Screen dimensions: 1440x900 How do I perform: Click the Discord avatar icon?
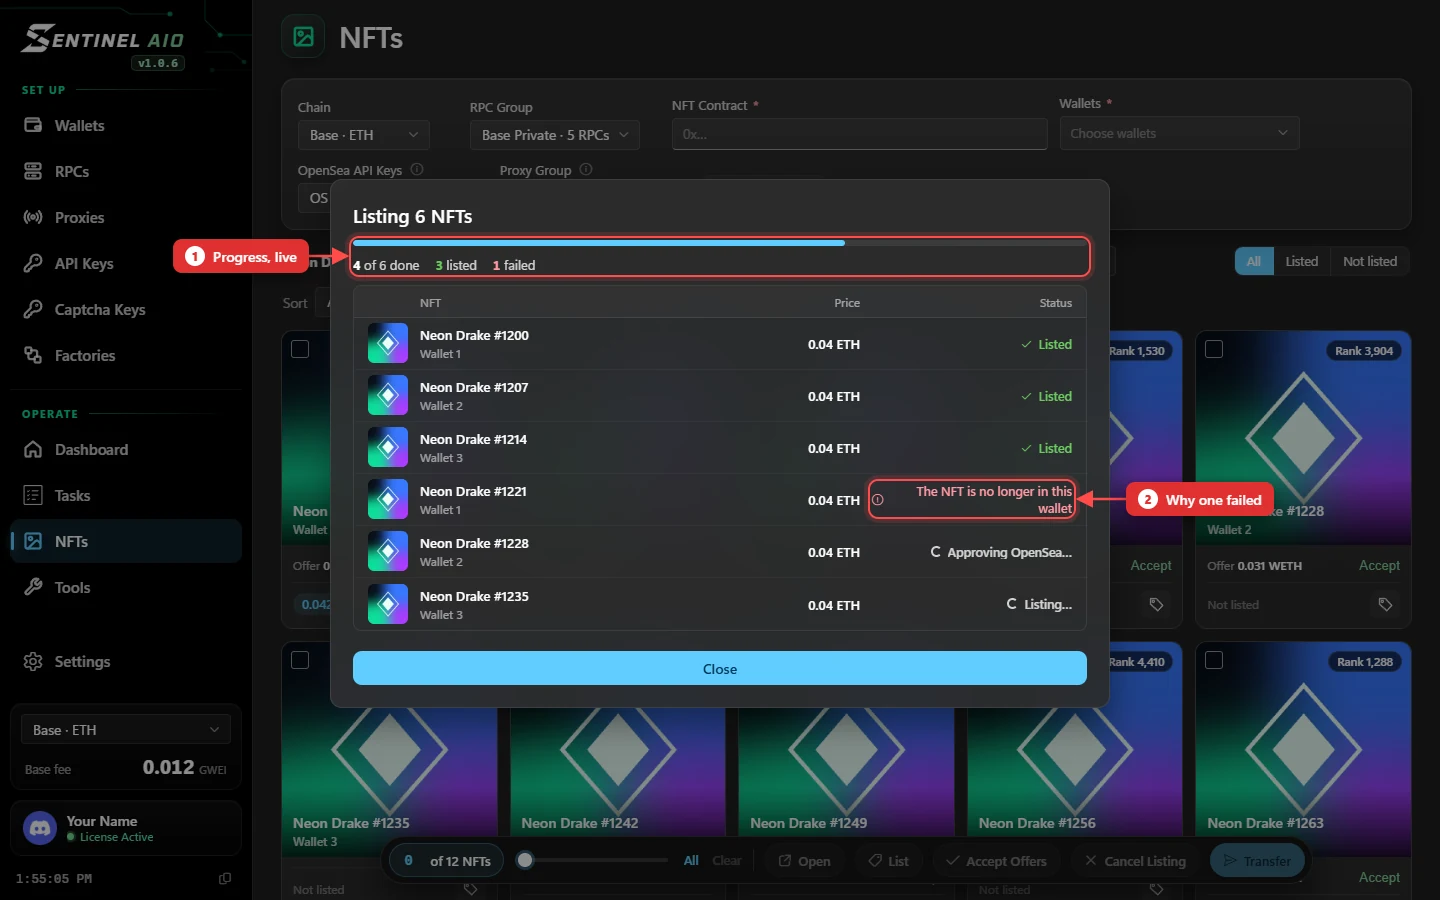coord(40,828)
